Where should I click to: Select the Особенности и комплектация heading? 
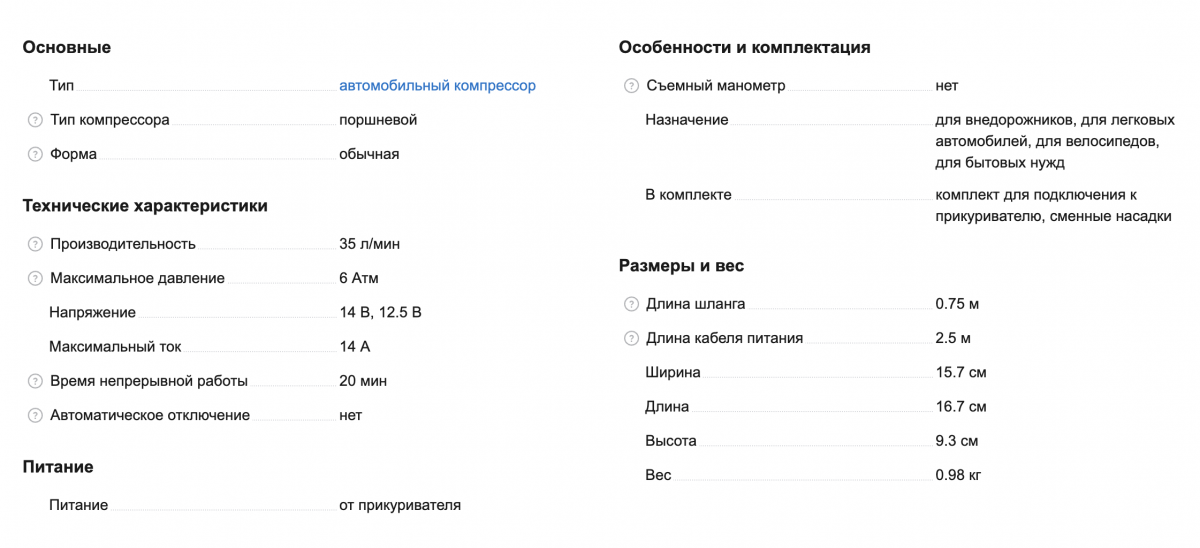pos(744,47)
